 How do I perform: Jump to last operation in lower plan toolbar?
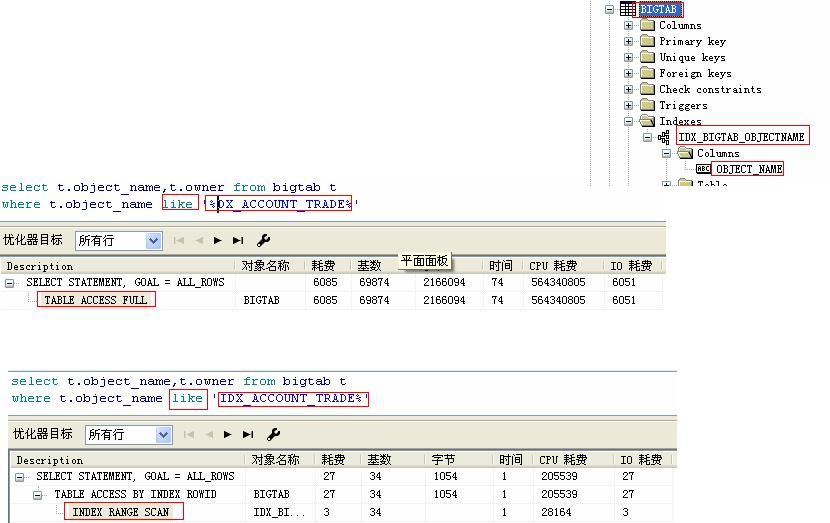coord(248,434)
